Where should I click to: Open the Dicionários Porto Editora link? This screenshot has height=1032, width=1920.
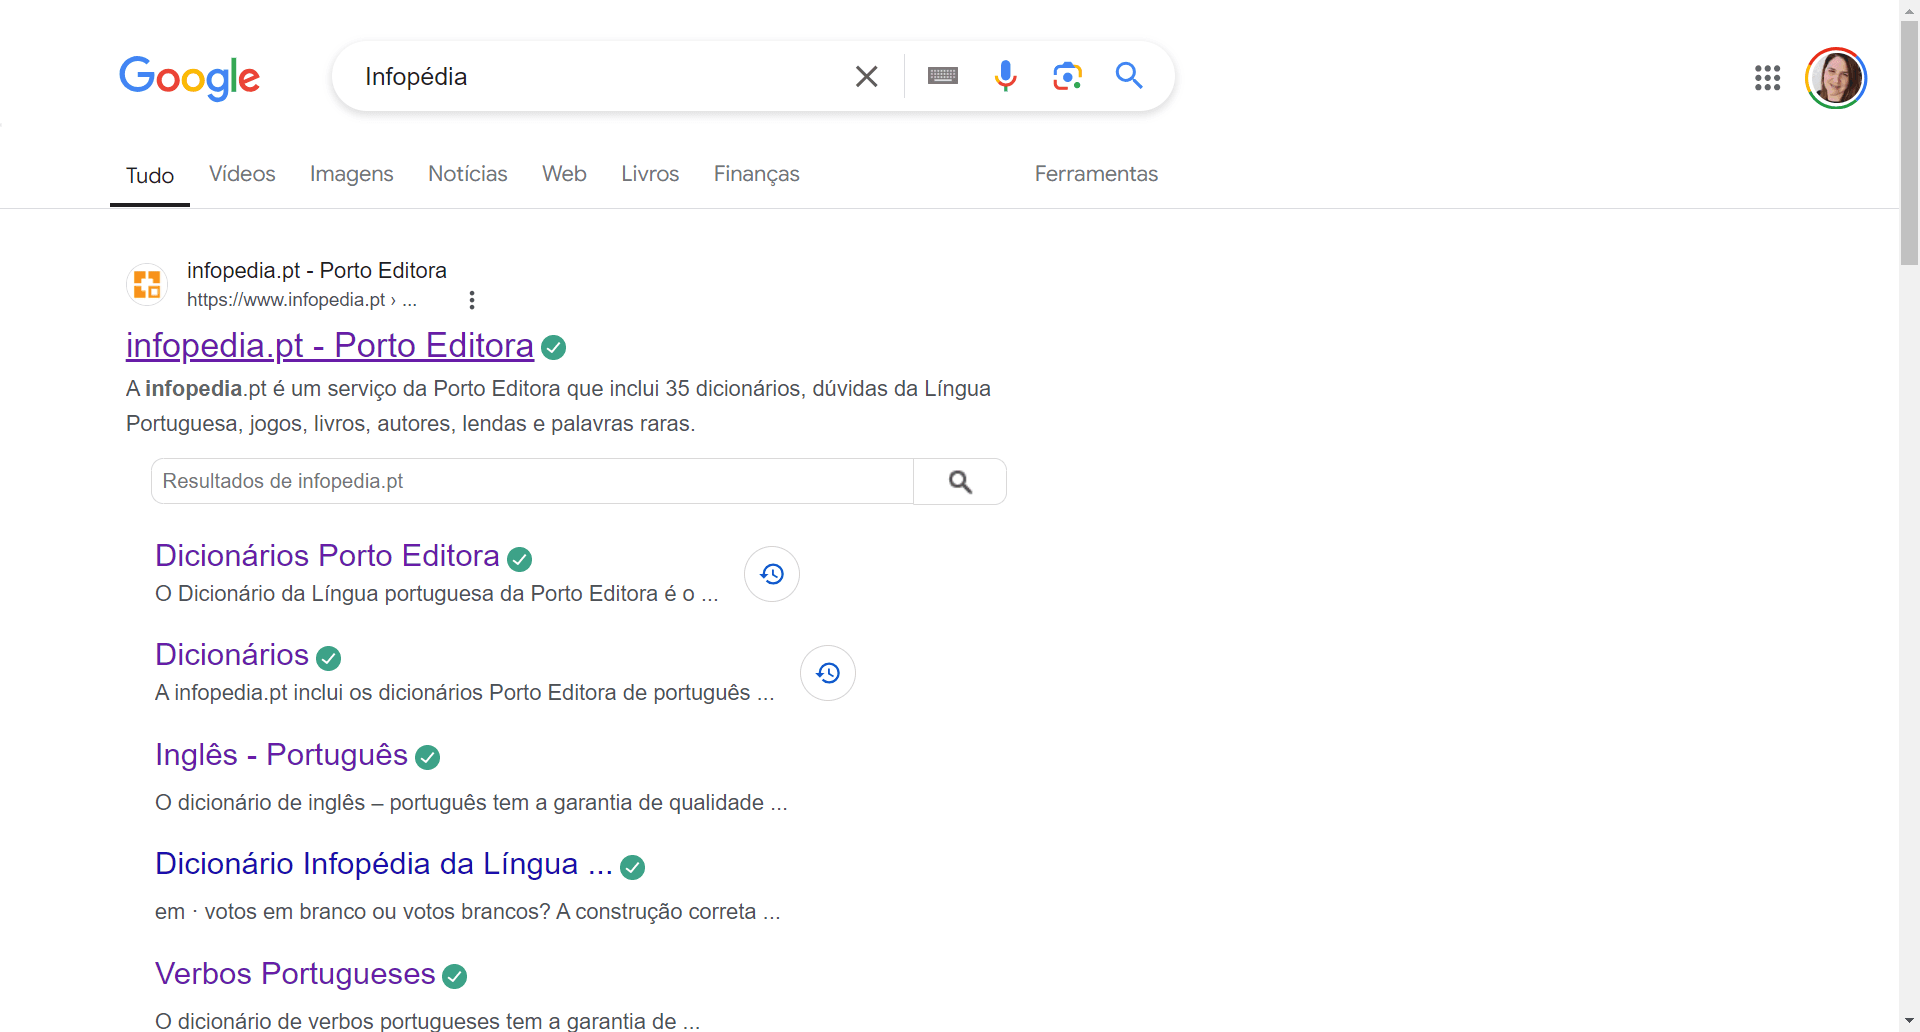[x=327, y=555]
